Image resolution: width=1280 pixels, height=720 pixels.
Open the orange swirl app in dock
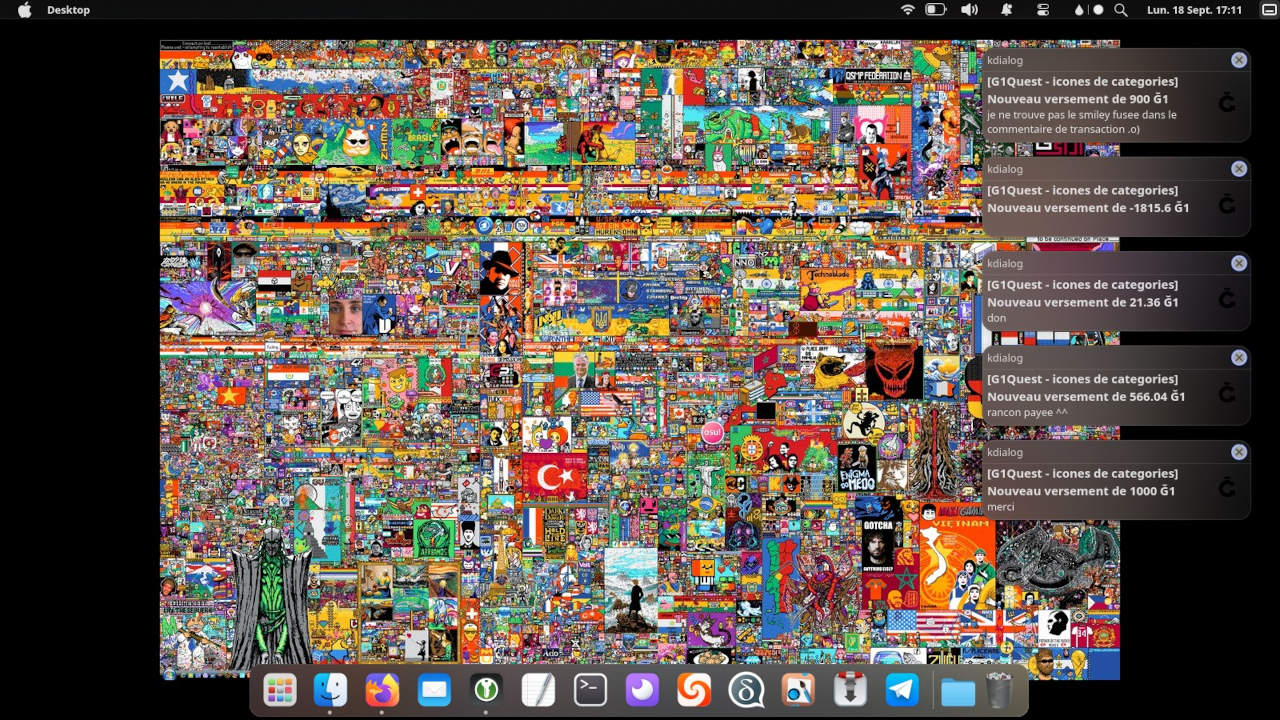point(694,690)
